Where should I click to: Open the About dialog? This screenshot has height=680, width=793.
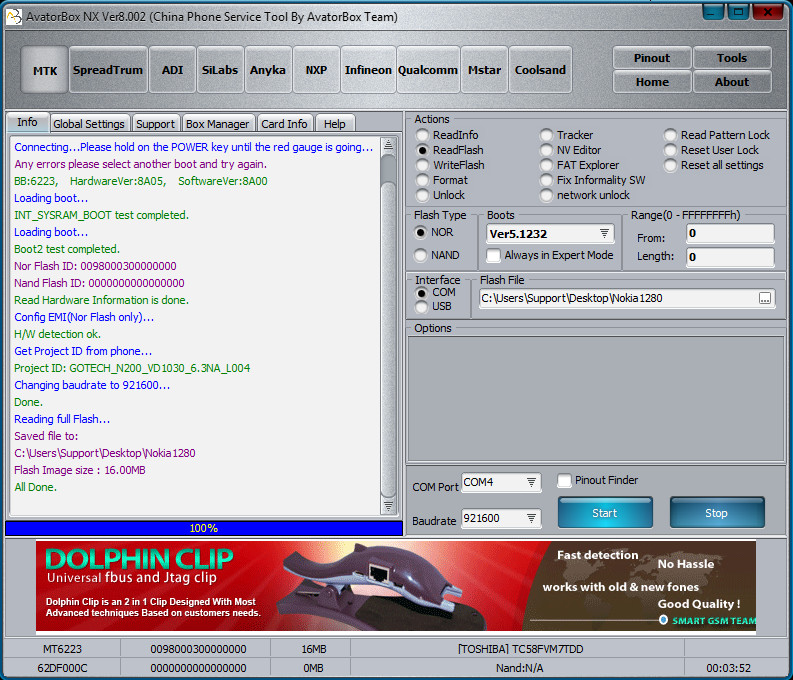(732, 81)
